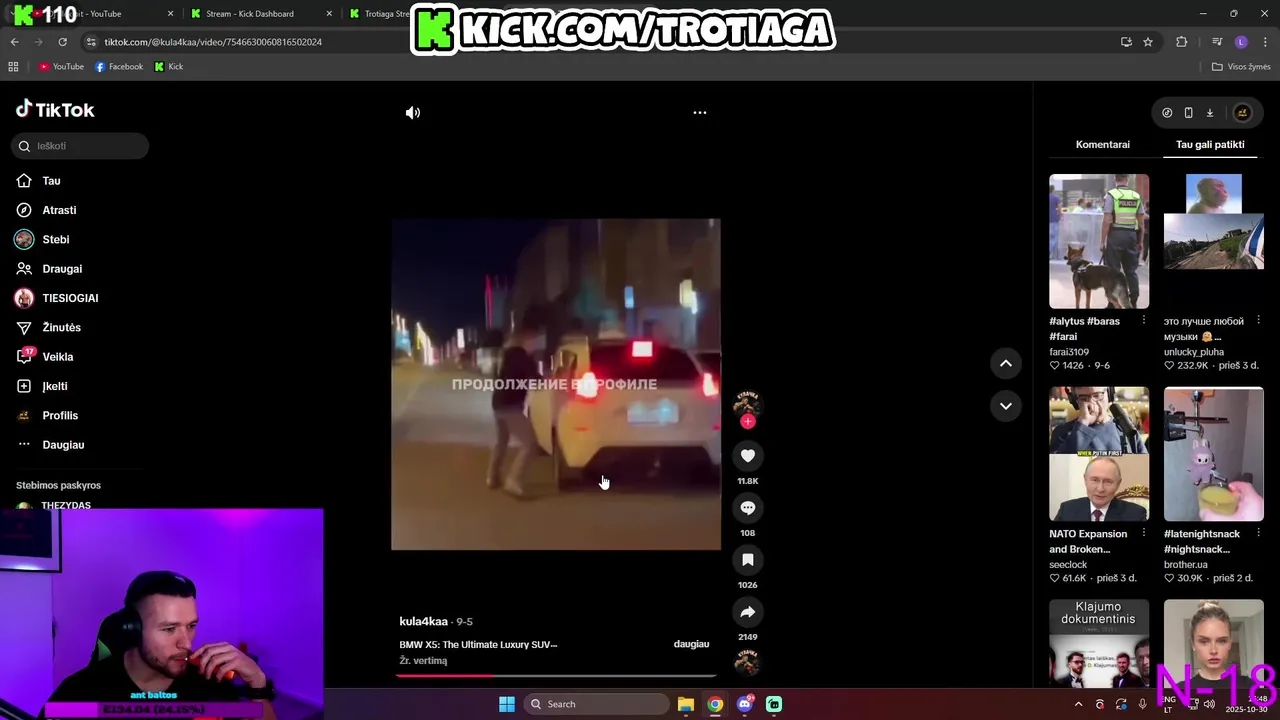Open the unlucky_pluha video thumbnail
The height and width of the screenshot is (720, 1280).
pyautogui.click(x=1214, y=241)
